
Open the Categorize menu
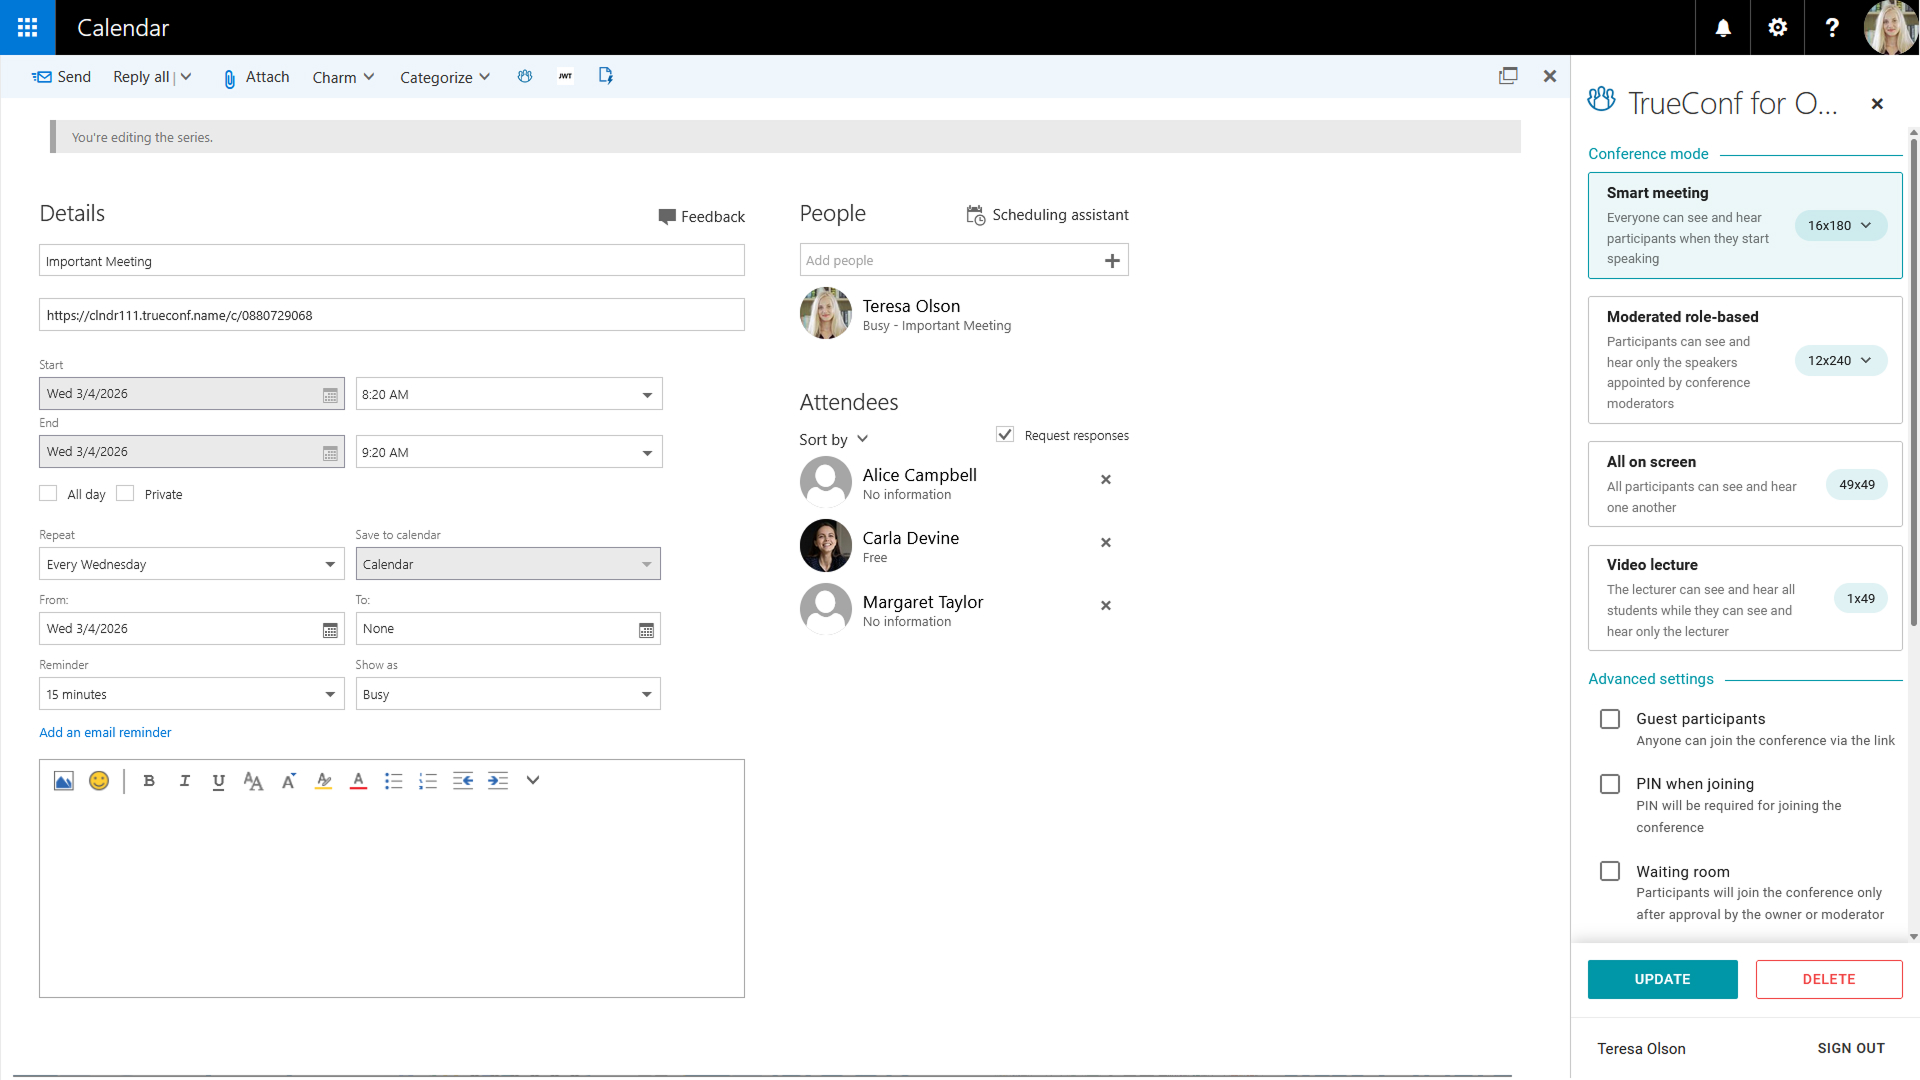pos(444,77)
